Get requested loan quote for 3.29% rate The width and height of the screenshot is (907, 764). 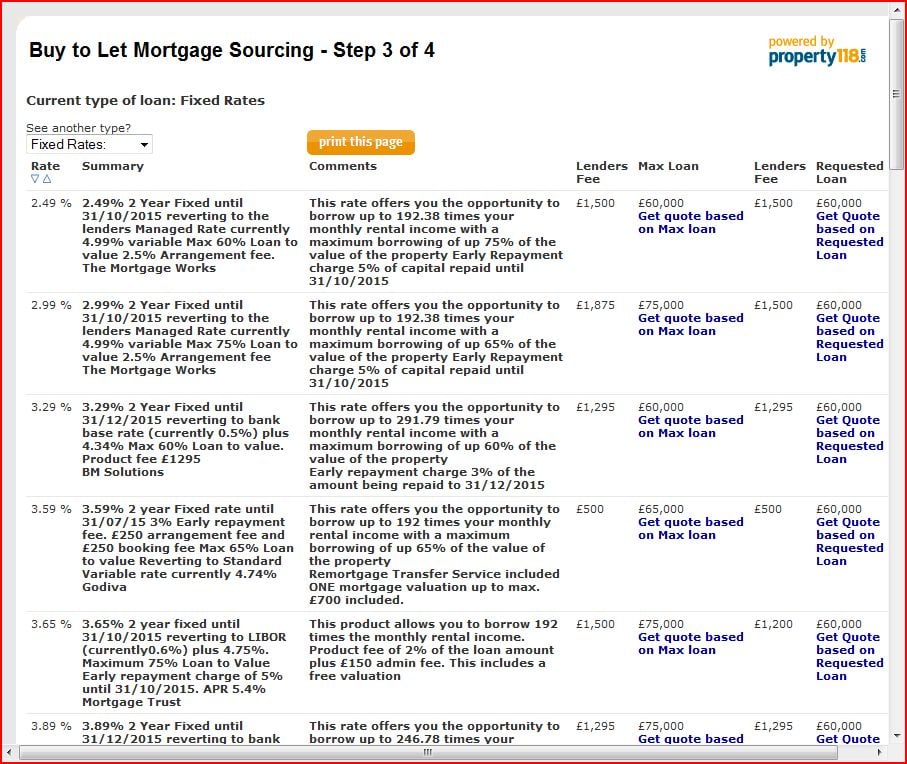(x=849, y=440)
